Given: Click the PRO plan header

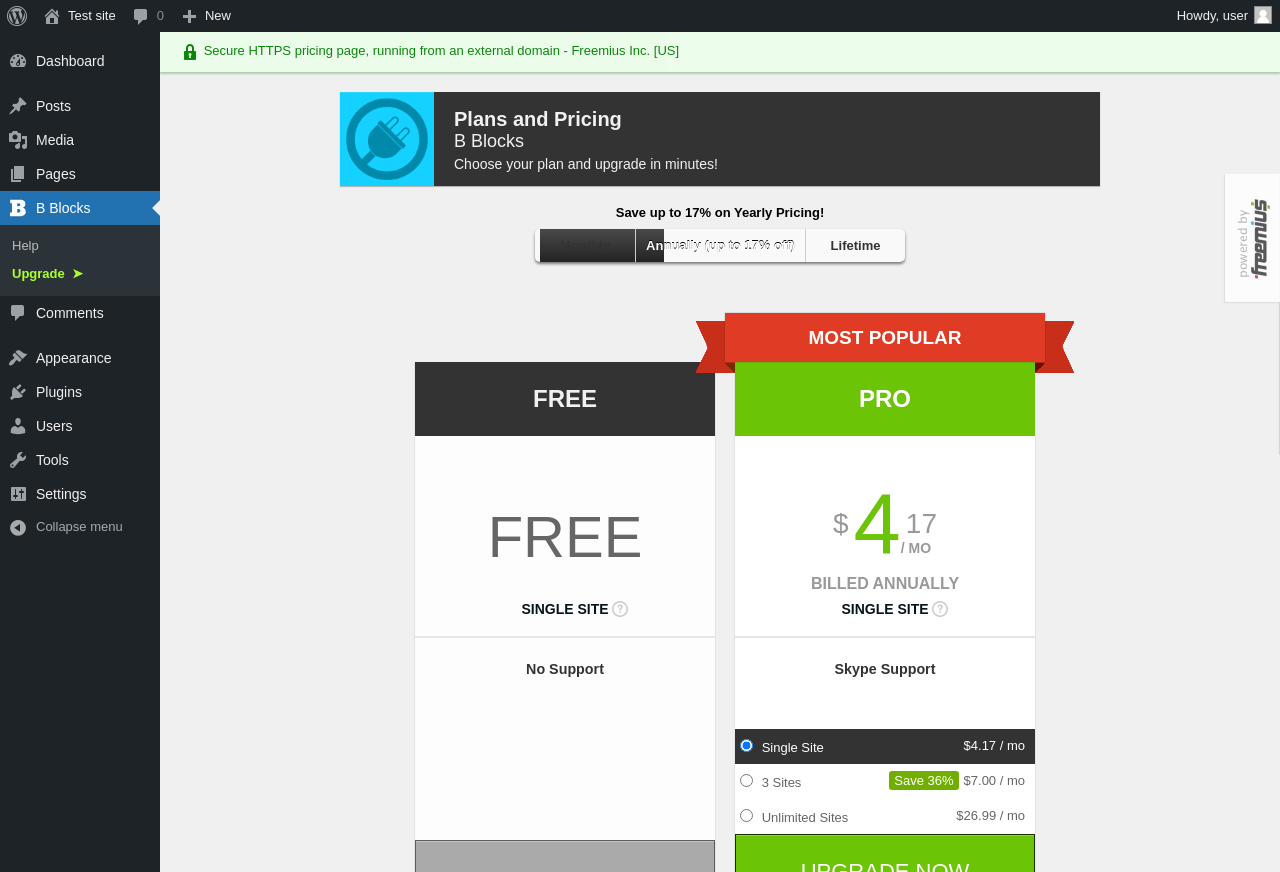Looking at the screenshot, I should [885, 399].
